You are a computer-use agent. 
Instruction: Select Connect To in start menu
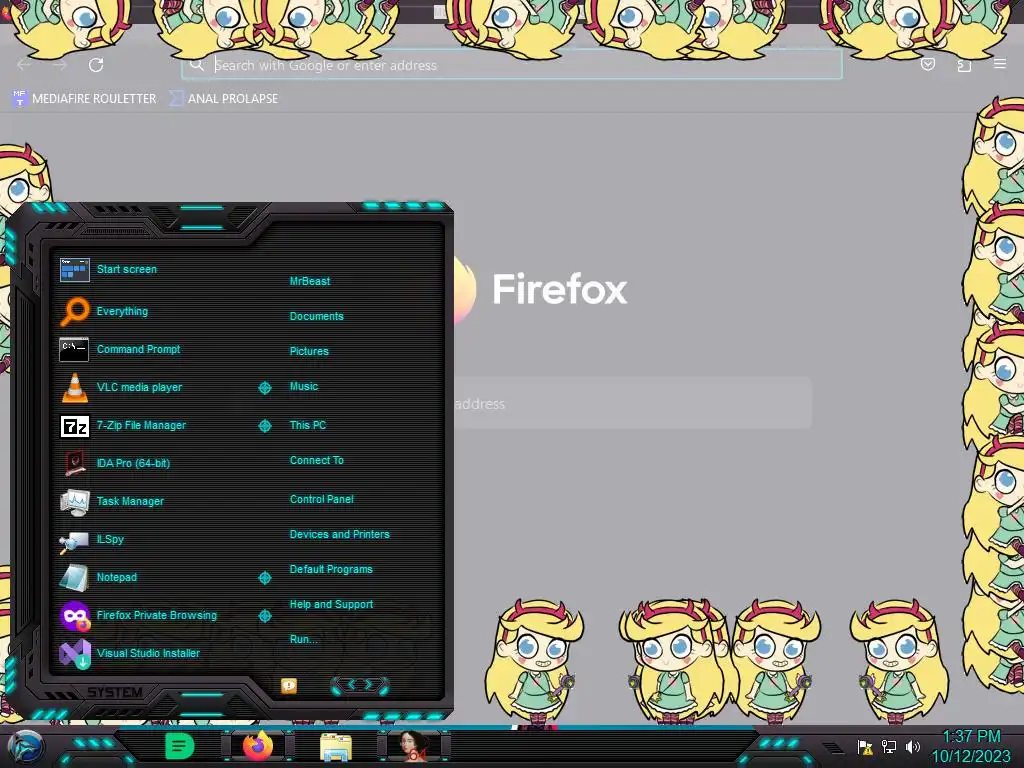pyautogui.click(x=317, y=460)
